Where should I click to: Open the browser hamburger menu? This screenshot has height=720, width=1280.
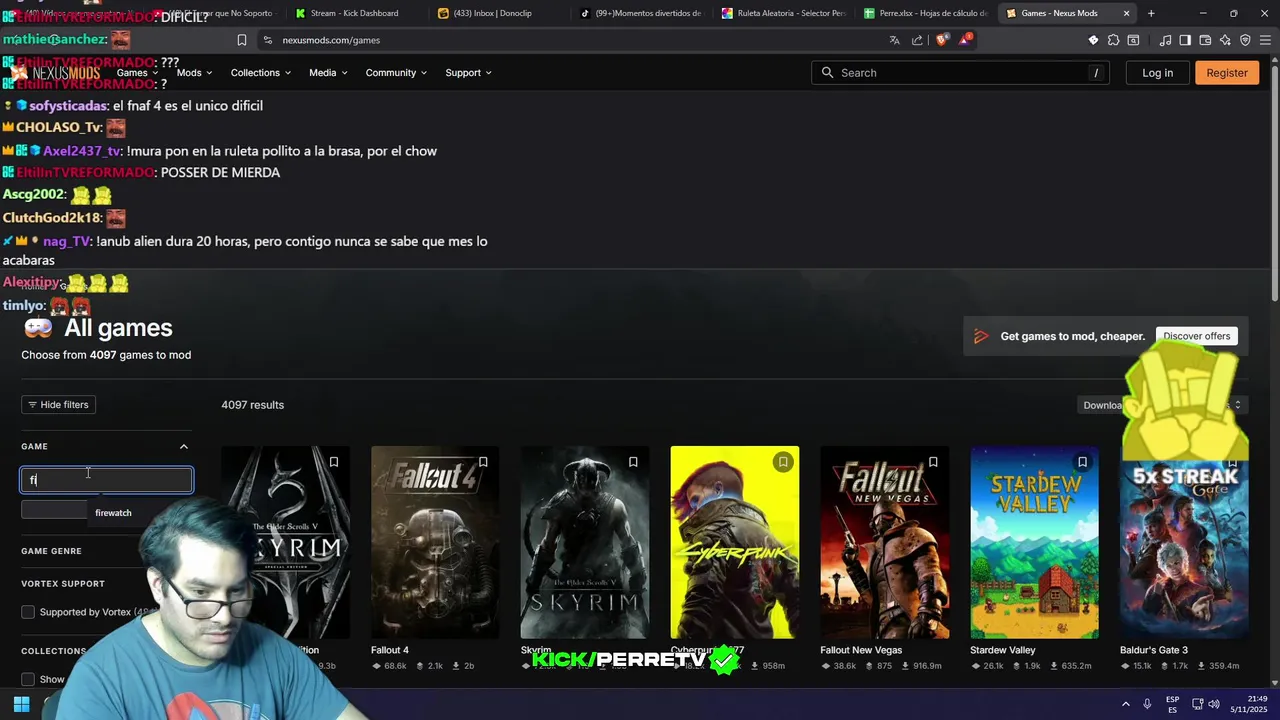point(1265,40)
